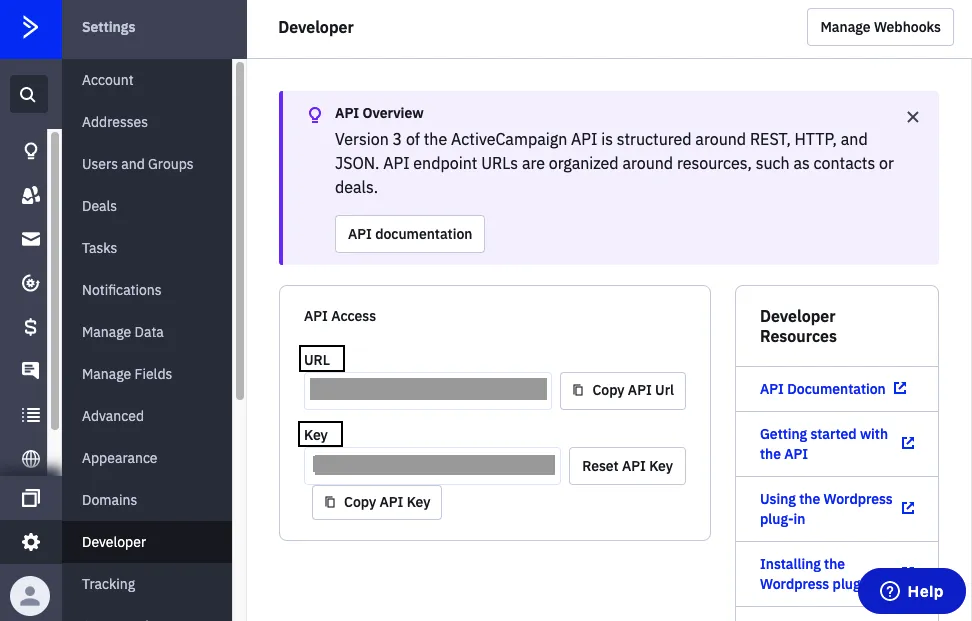Click the API Key field
Image resolution: width=972 pixels, height=621 pixels.
click(x=432, y=466)
